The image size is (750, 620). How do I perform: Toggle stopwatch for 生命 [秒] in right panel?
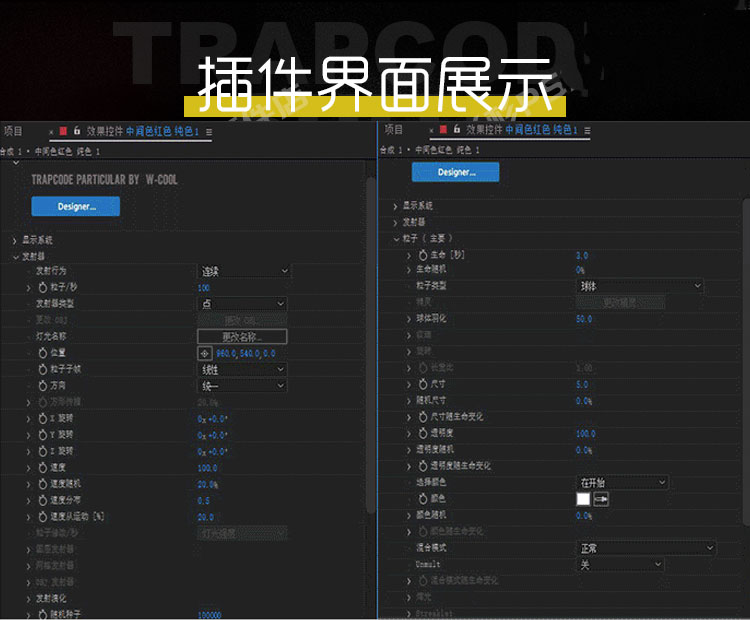(x=423, y=255)
